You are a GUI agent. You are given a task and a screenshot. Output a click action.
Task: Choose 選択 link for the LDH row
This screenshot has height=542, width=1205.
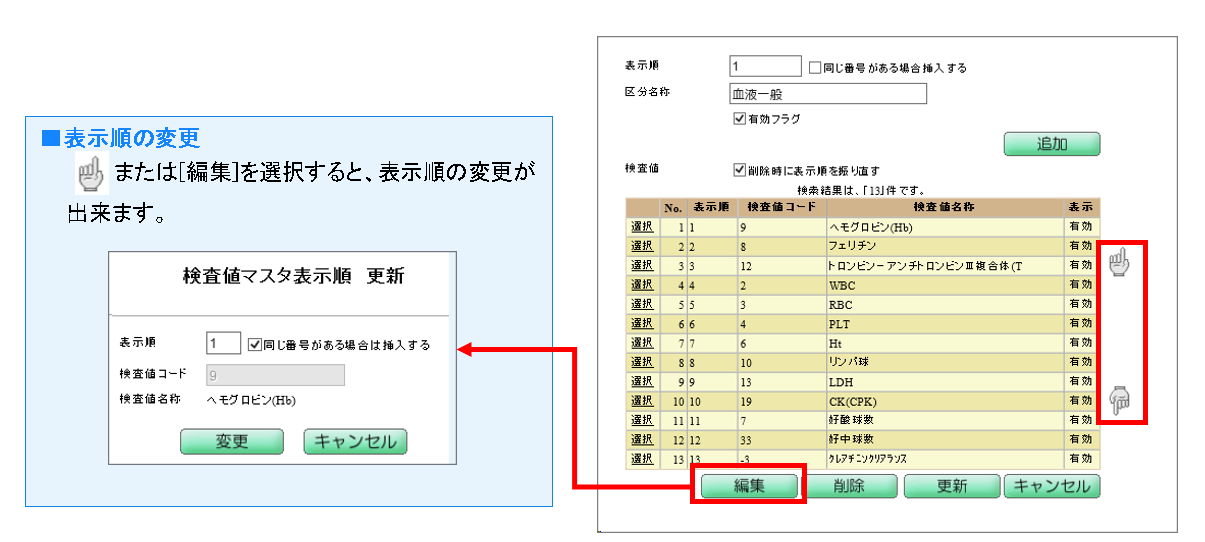click(641, 381)
